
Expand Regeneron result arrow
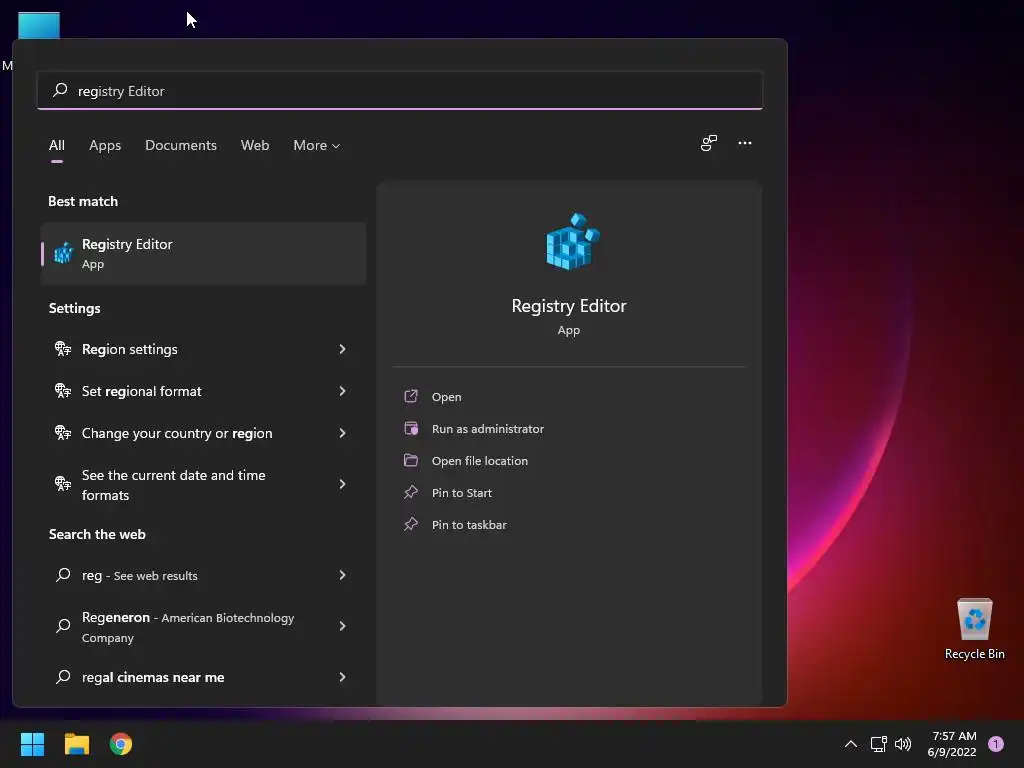click(x=342, y=626)
